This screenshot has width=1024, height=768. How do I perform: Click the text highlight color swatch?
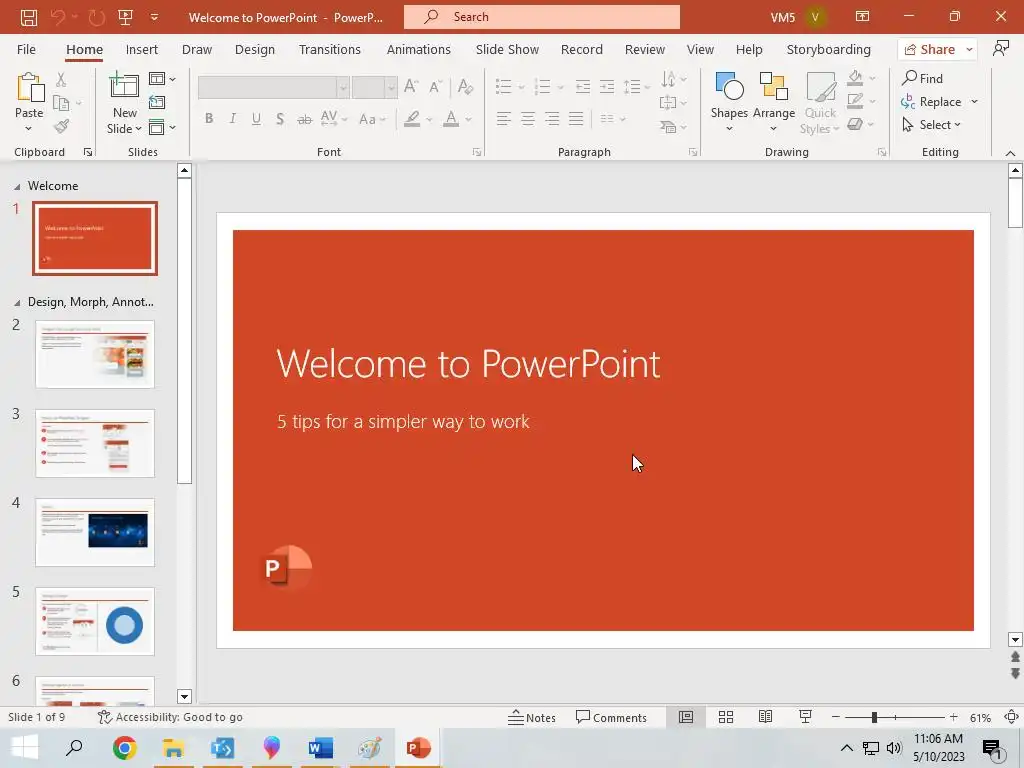click(411, 118)
